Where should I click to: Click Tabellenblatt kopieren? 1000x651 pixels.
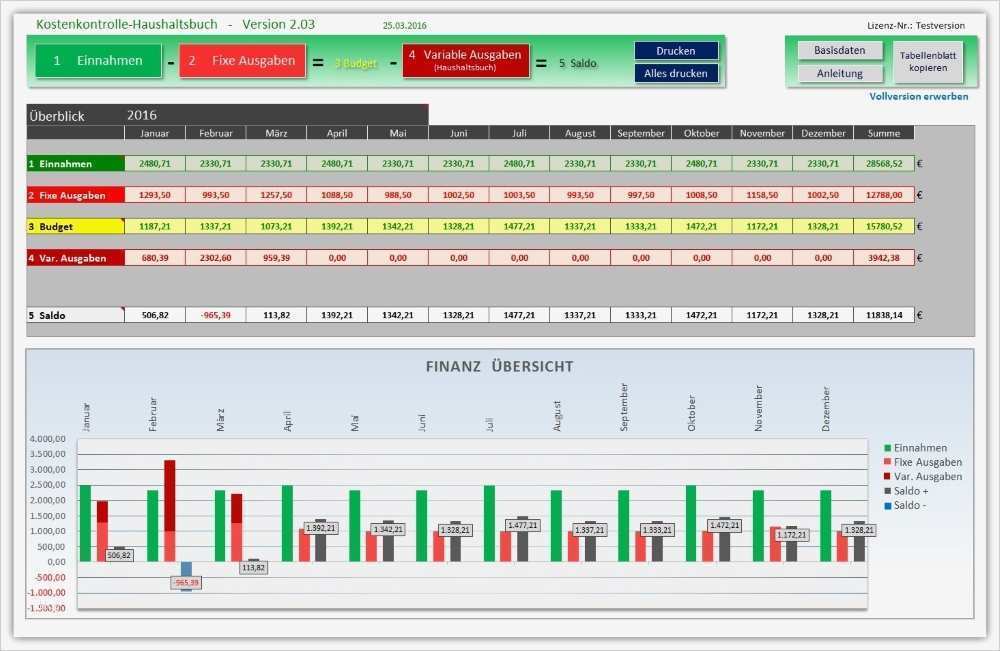[x=929, y=63]
